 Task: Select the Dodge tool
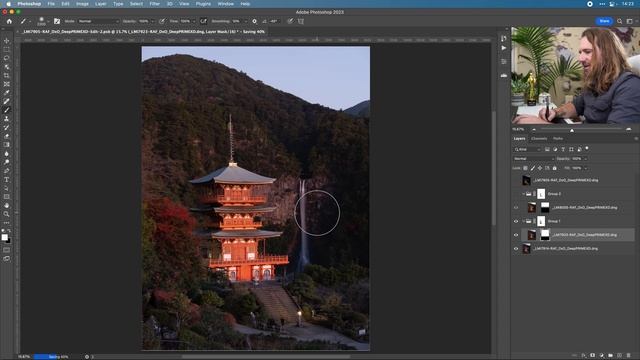pos(7,162)
